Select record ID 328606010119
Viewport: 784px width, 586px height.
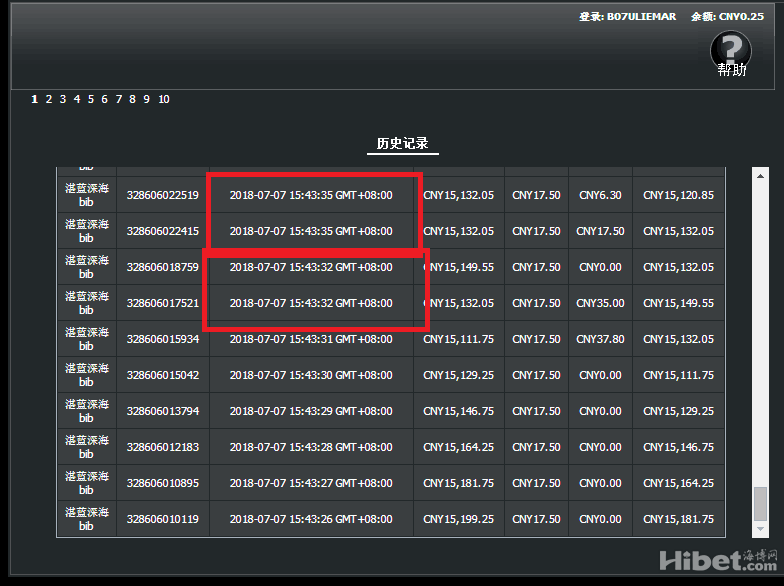pos(162,519)
